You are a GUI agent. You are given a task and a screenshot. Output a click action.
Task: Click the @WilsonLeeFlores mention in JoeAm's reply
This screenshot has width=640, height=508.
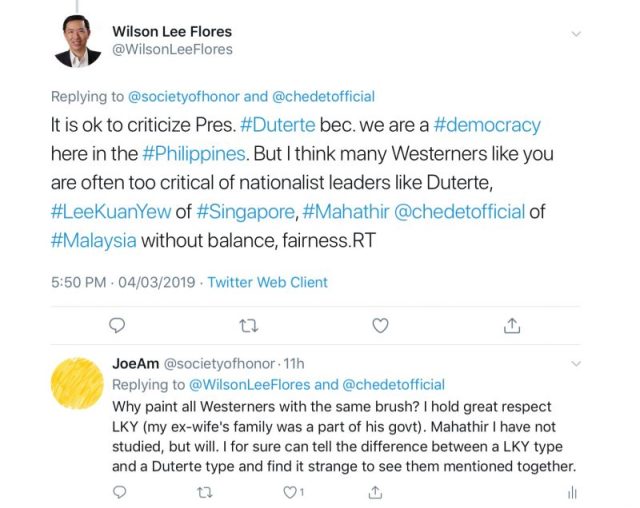pyautogui.click(x=249, y=384)
